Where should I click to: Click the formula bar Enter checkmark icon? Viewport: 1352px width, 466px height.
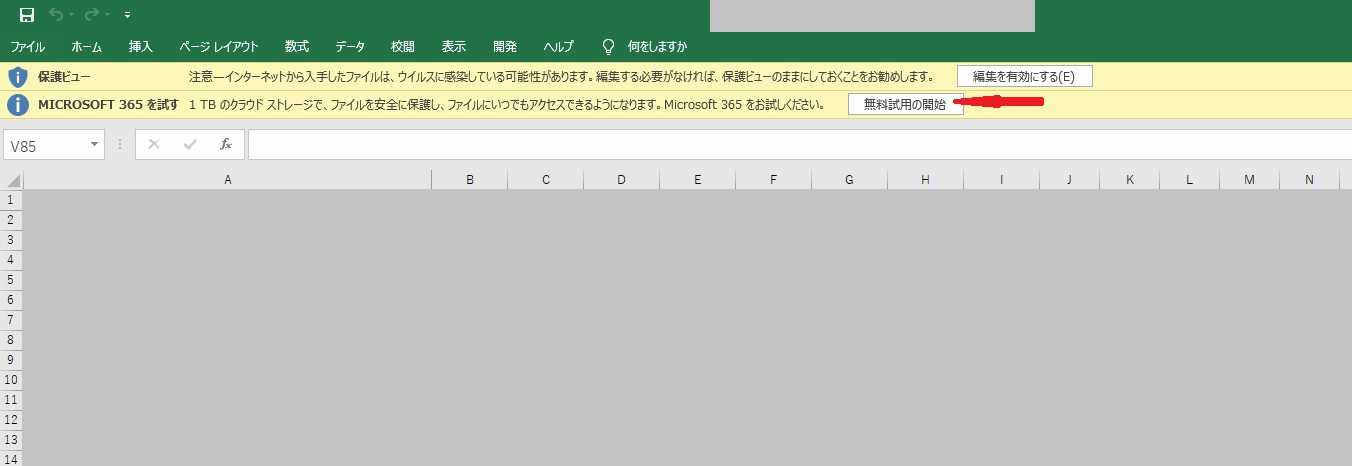tap(190, 144)
